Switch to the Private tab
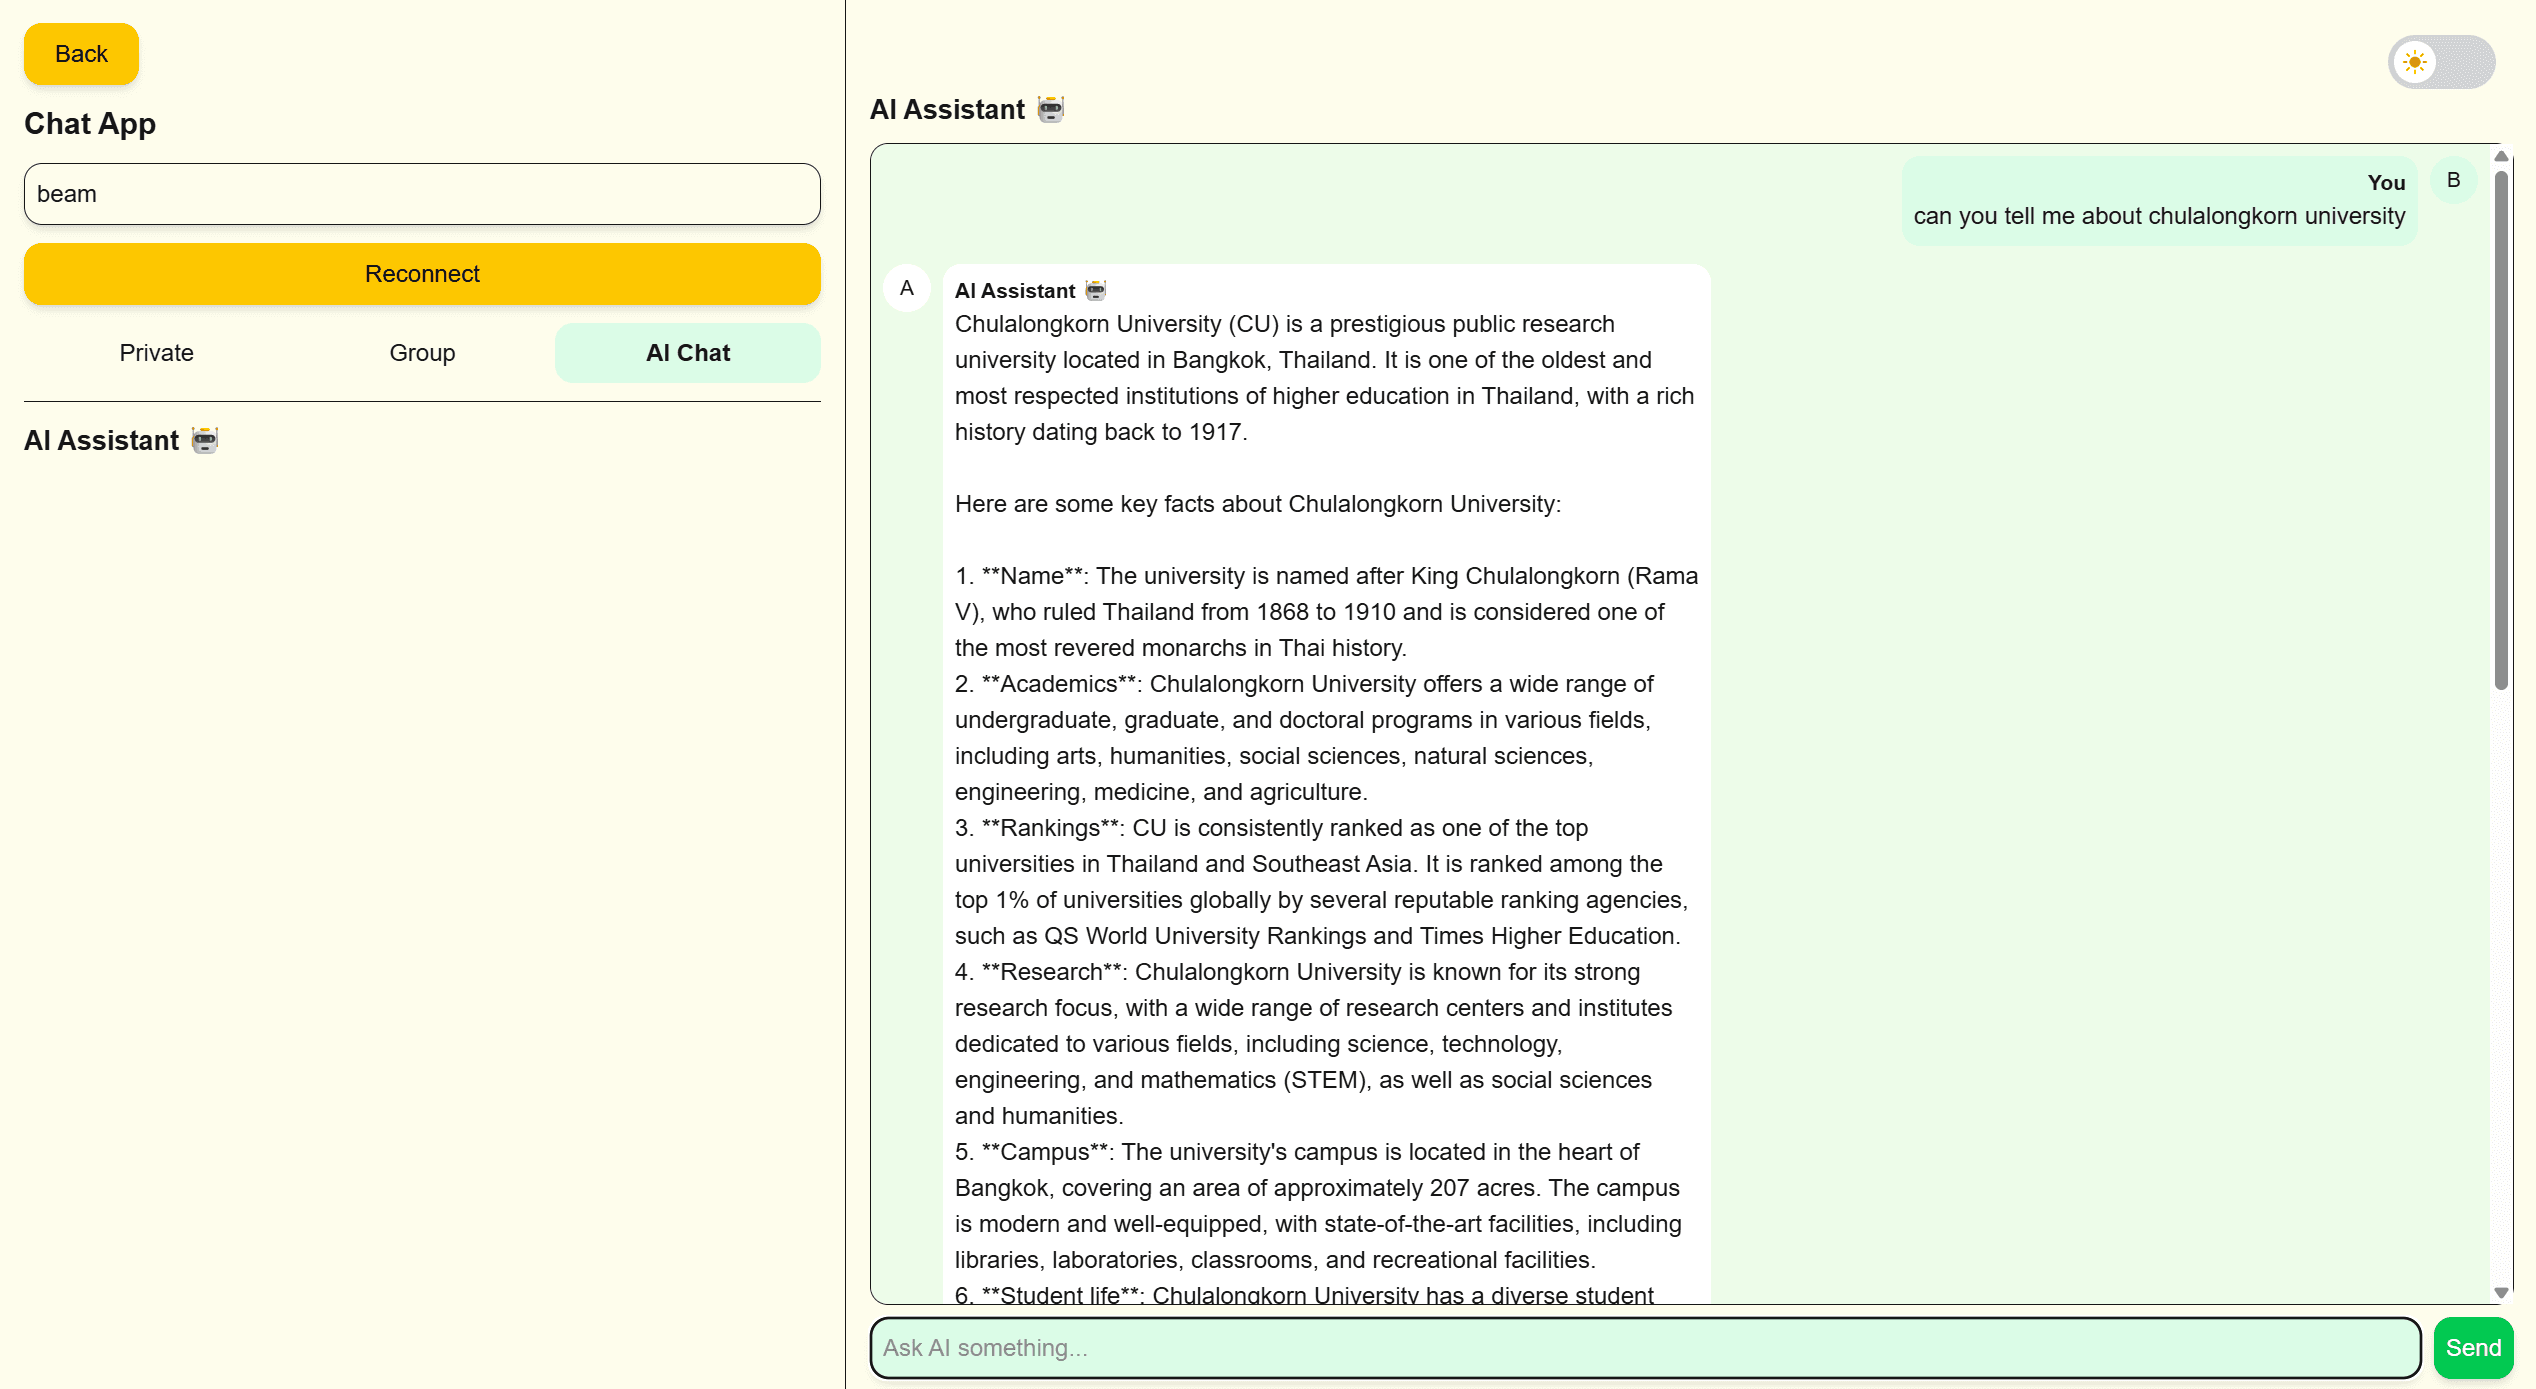The height and width of the screenshot is (1389, 2536). (157, 353)
